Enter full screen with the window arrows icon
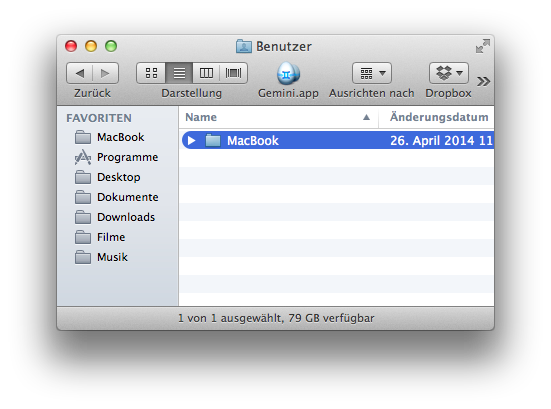Screen dimensions: 551x409 (483, 46)
